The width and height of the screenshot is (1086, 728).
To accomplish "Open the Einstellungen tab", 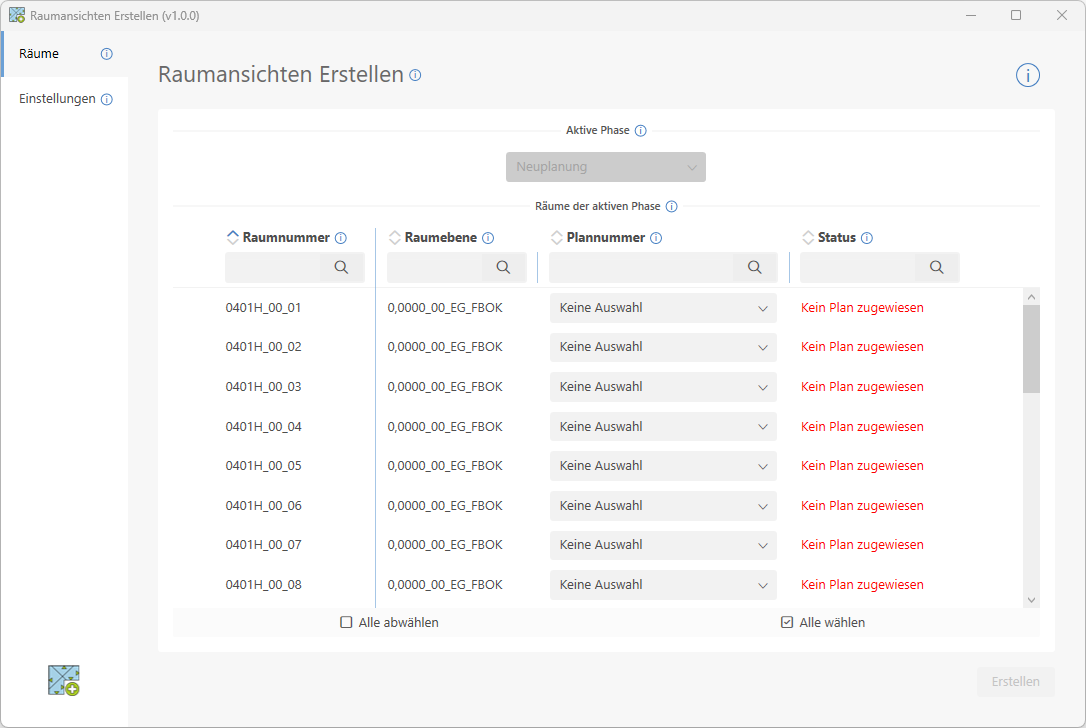I will [57, 99].
